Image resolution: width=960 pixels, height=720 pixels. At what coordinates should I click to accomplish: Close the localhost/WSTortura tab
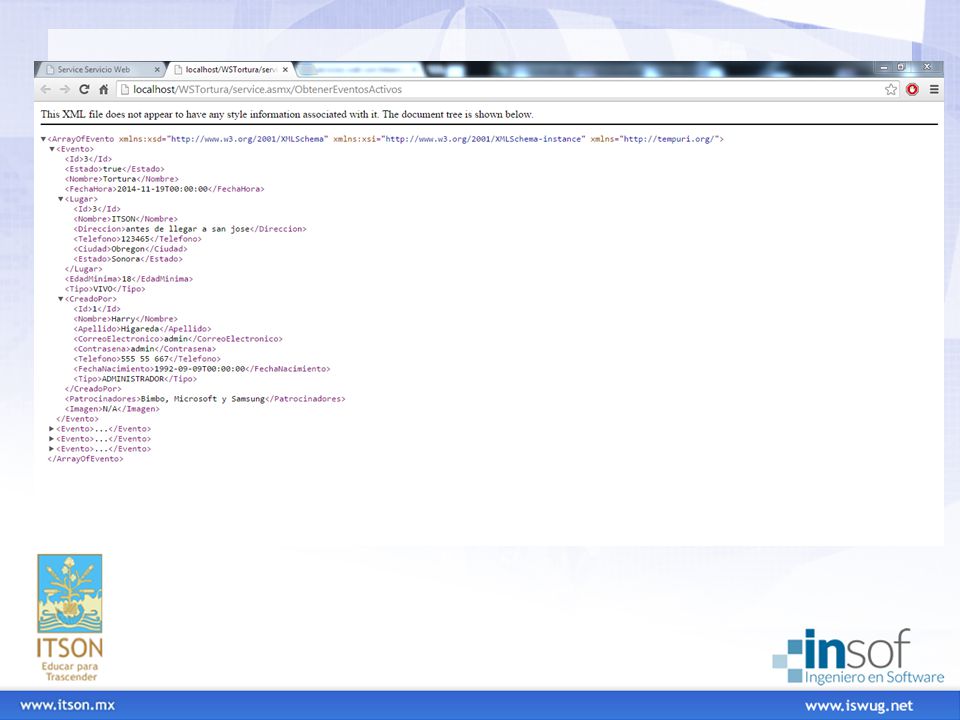[285, 70]
